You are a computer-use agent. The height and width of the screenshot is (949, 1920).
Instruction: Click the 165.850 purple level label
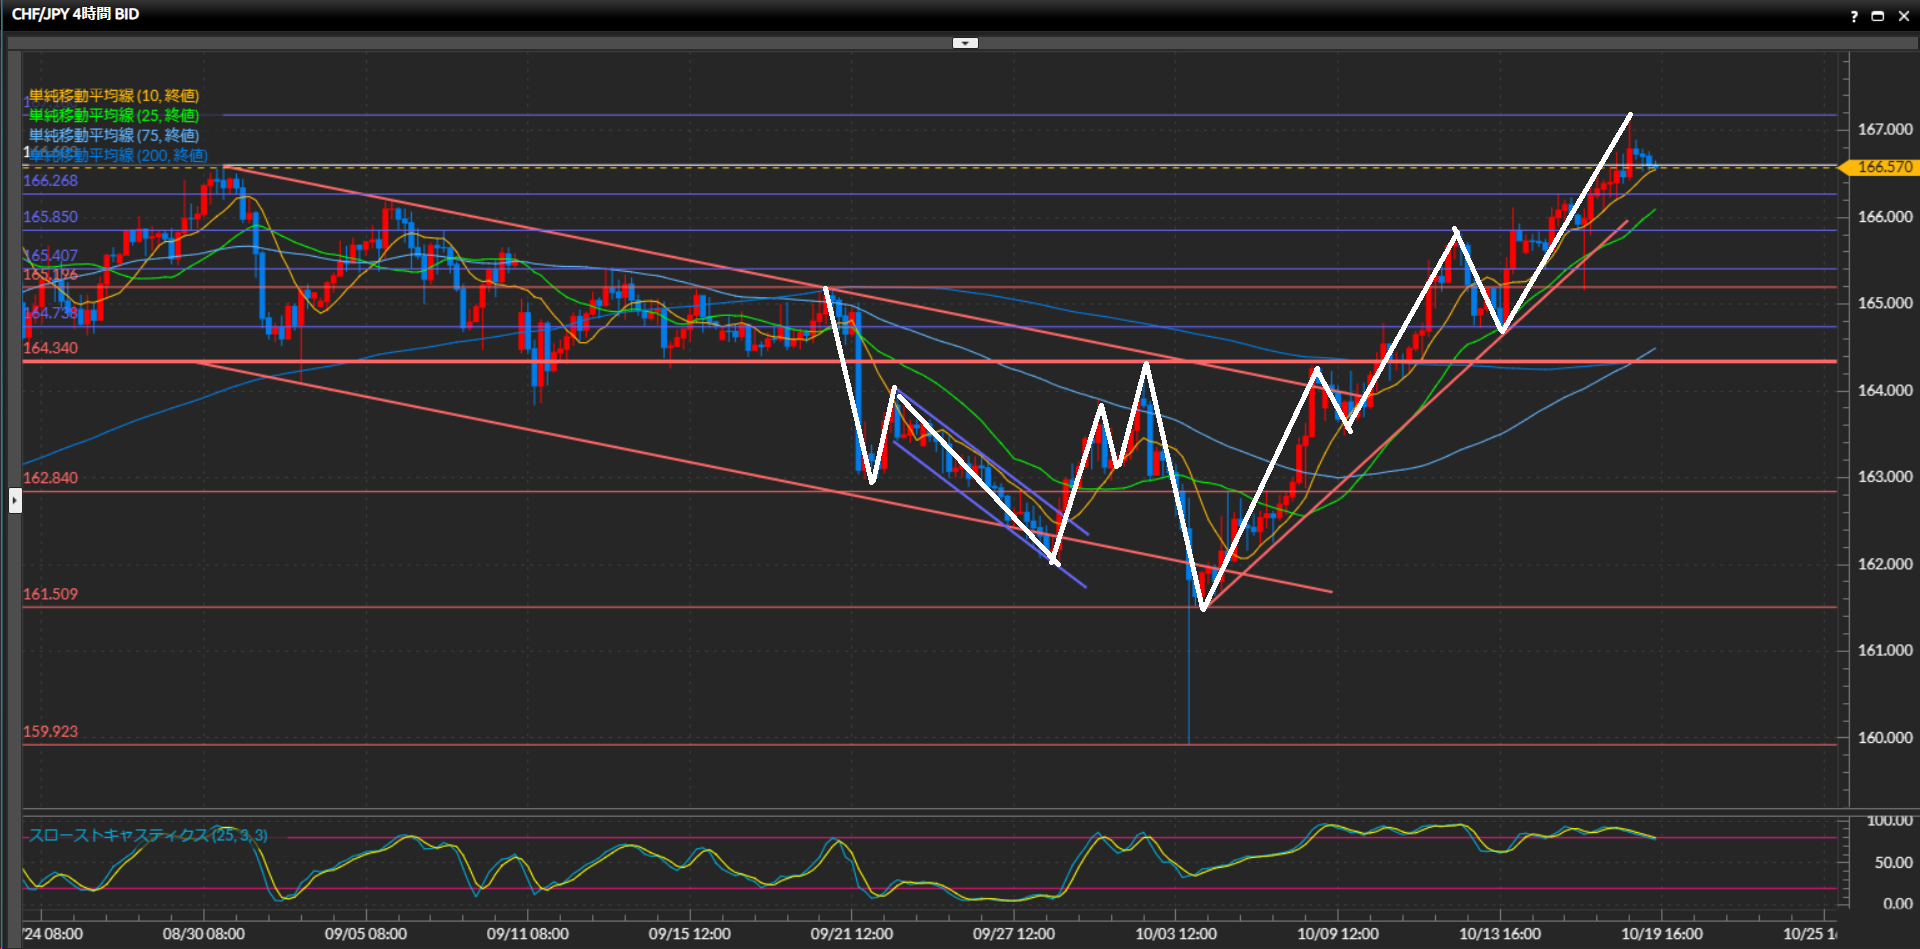click(50, 217)
